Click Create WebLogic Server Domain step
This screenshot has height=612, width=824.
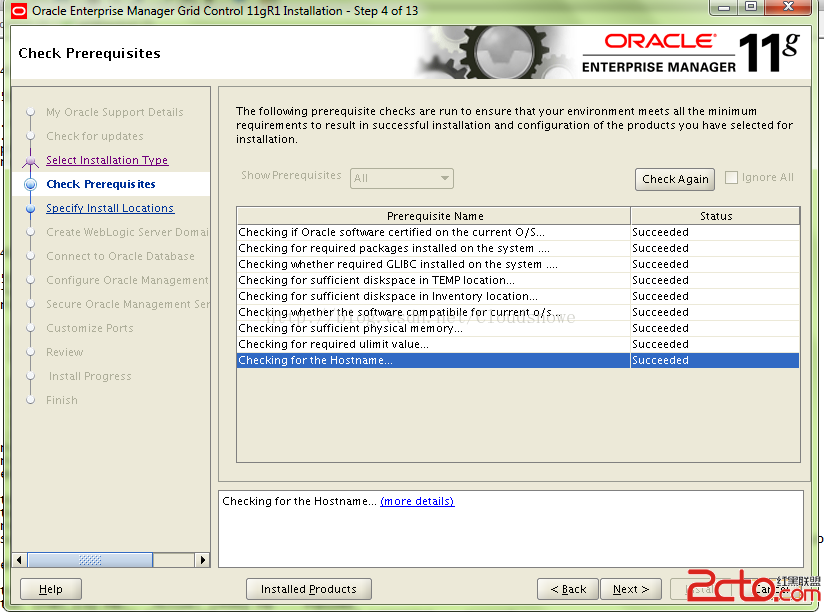coord(127,232)
